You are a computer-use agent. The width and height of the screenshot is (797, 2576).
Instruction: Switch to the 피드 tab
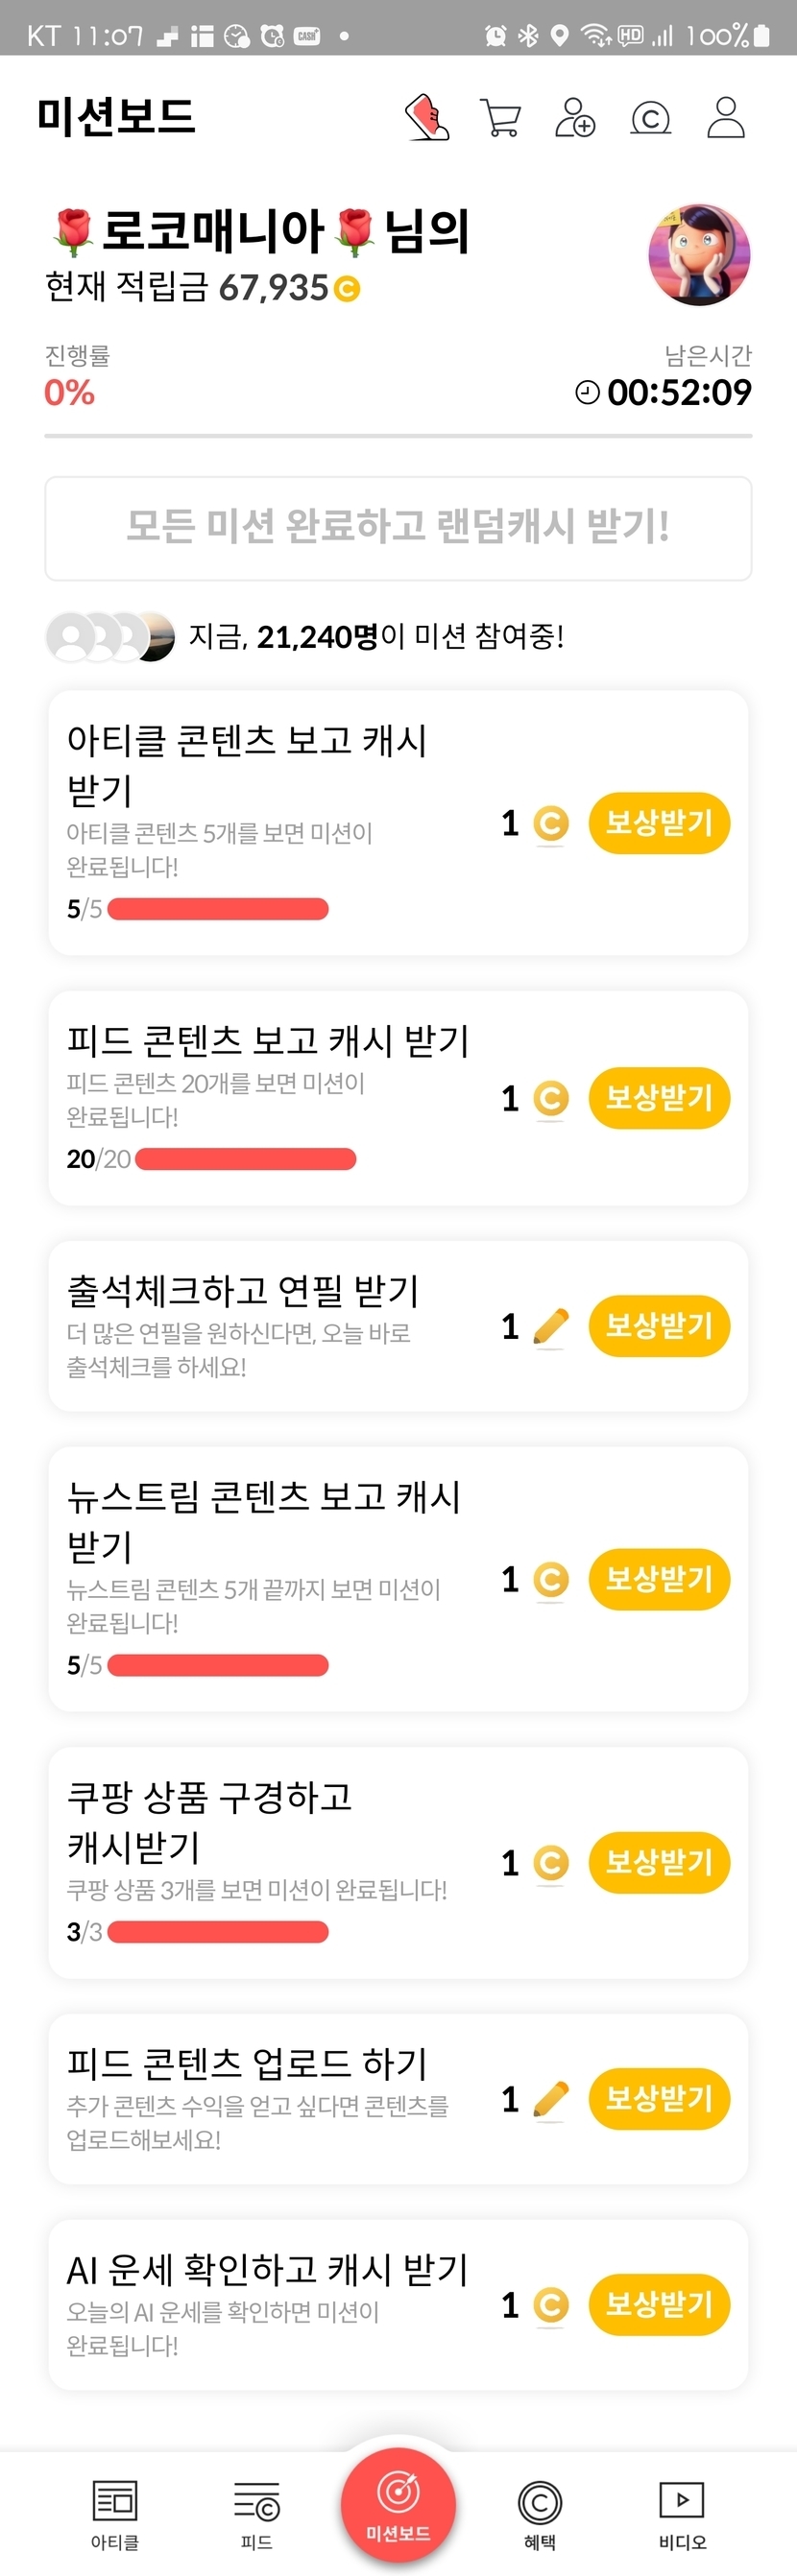pyautogui.click(x=257, y=2512)
